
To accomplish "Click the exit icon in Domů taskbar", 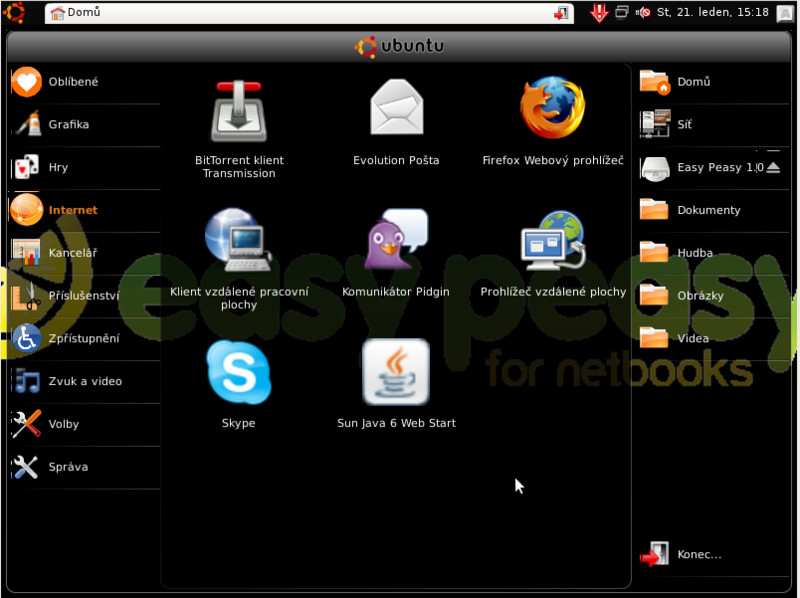I will point(561,13).
